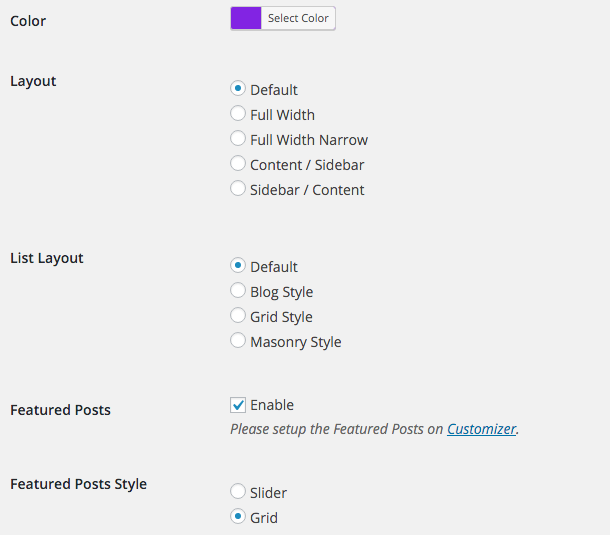This screenshot has height=535, width=610.
Task: Pick Sidebar / Content layout
Action: click(238, 188)
